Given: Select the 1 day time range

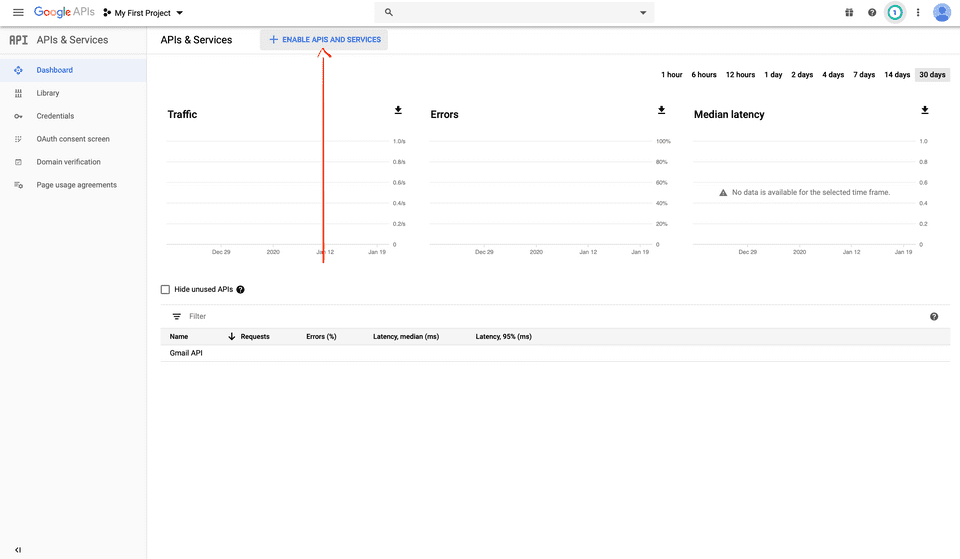Looking at the screenshot, I should pos(773,75).
